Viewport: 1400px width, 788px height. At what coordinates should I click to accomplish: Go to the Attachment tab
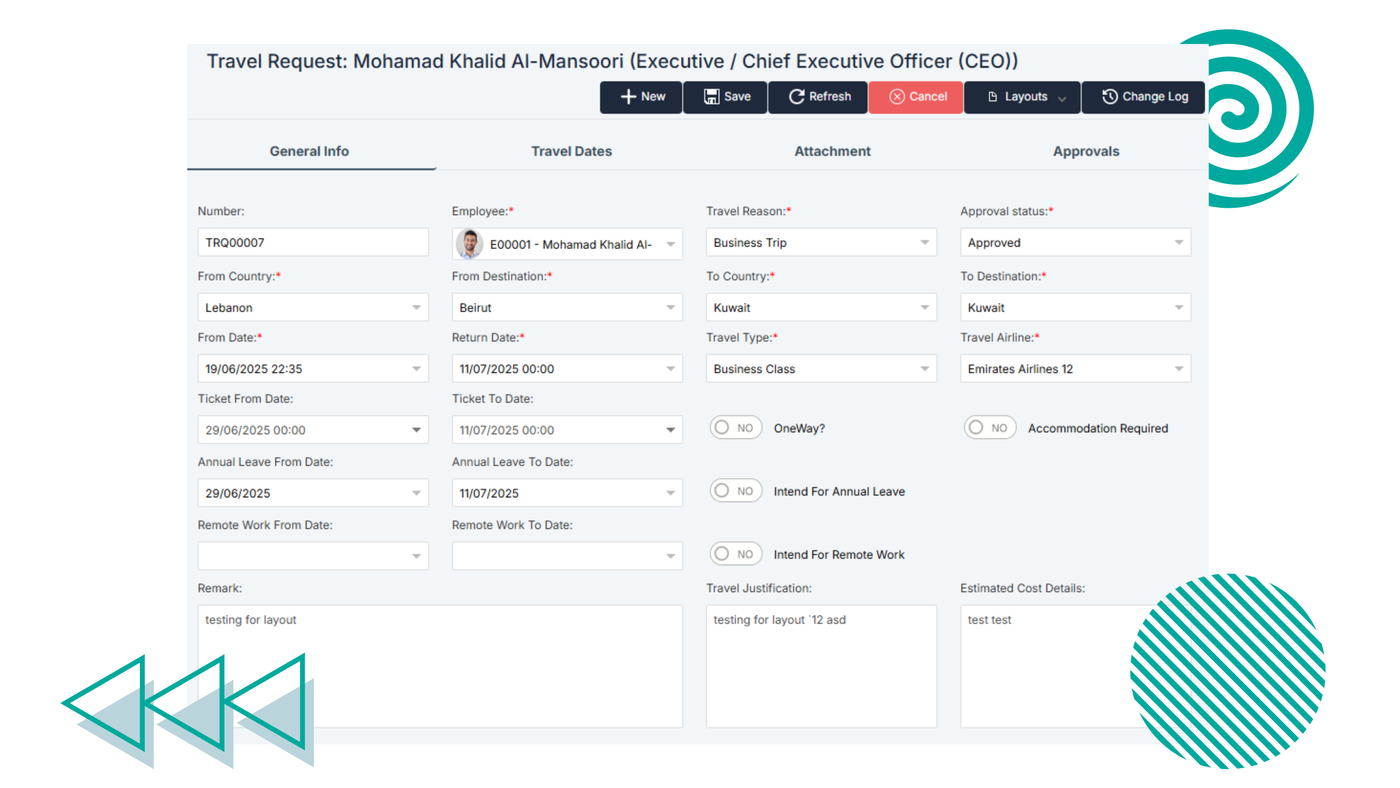click(832, 152)
